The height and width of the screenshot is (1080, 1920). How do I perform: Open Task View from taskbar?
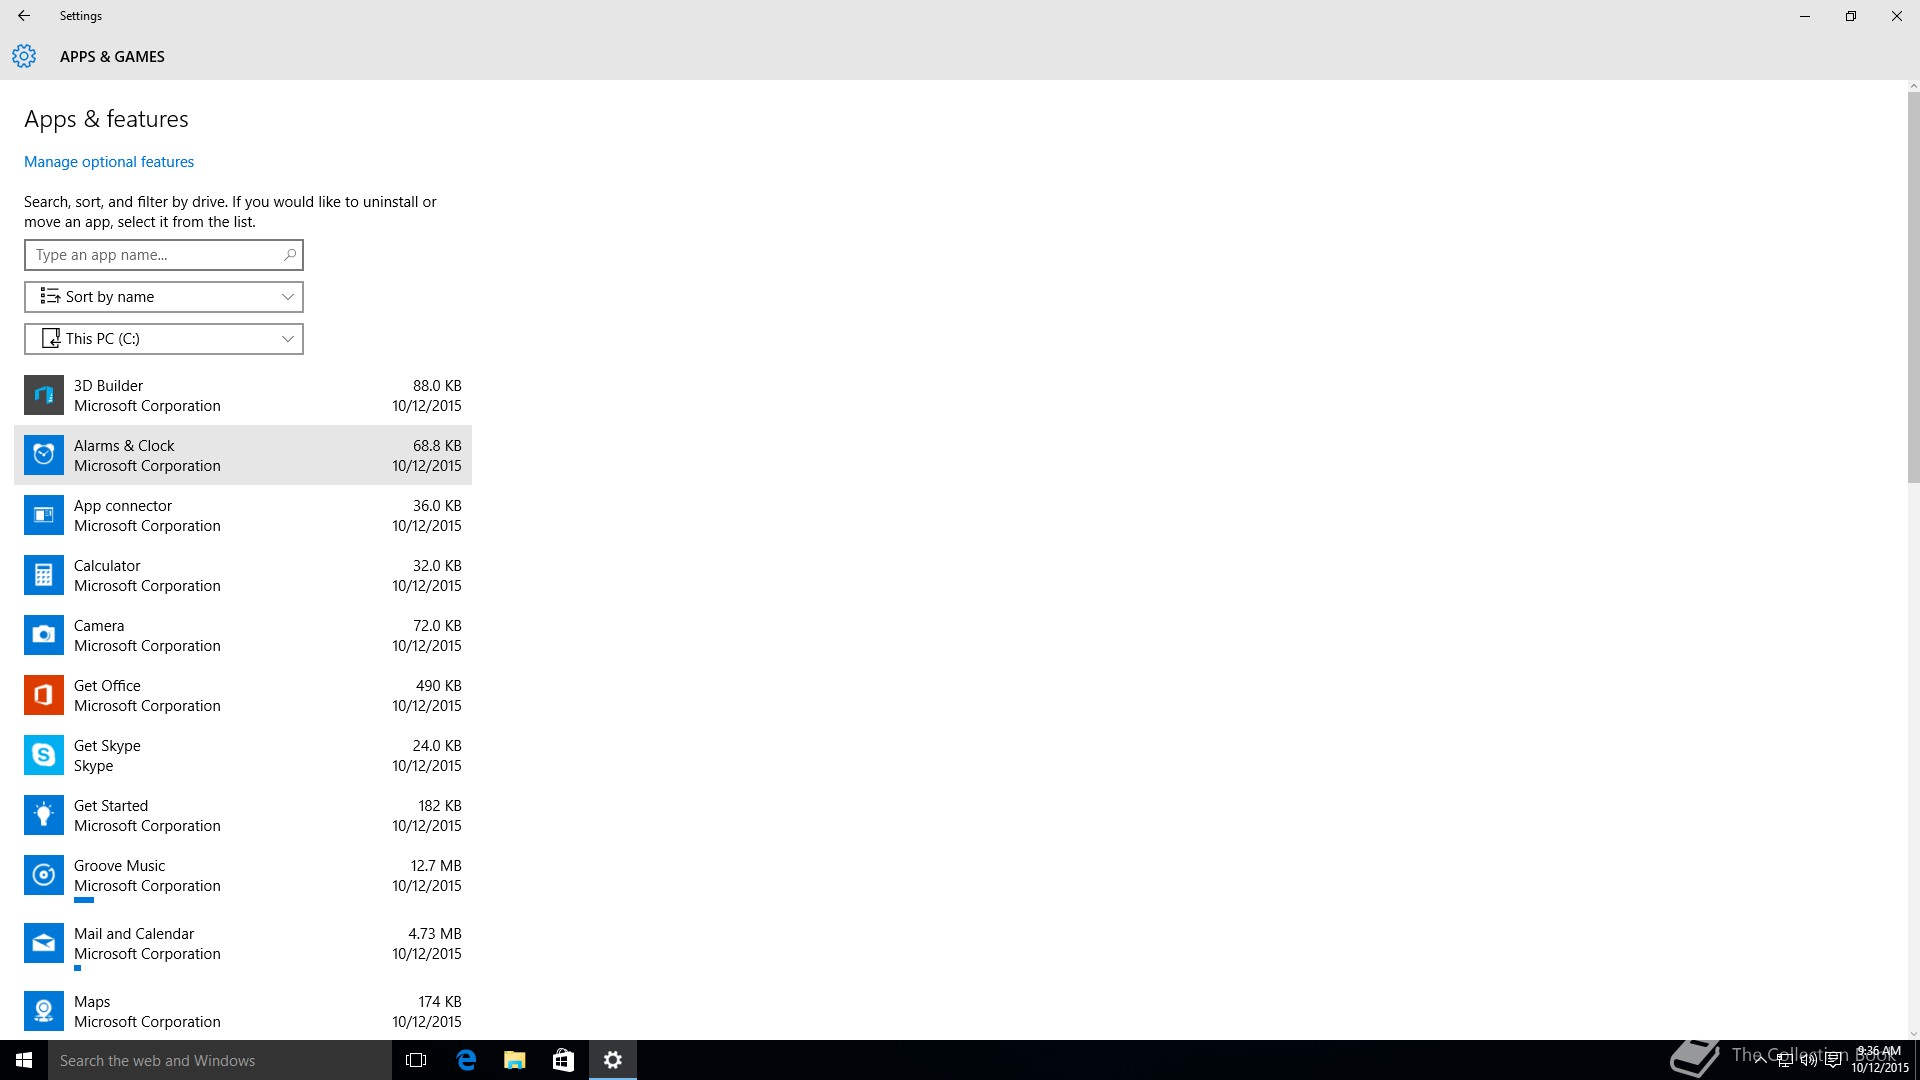(416, 1060)
